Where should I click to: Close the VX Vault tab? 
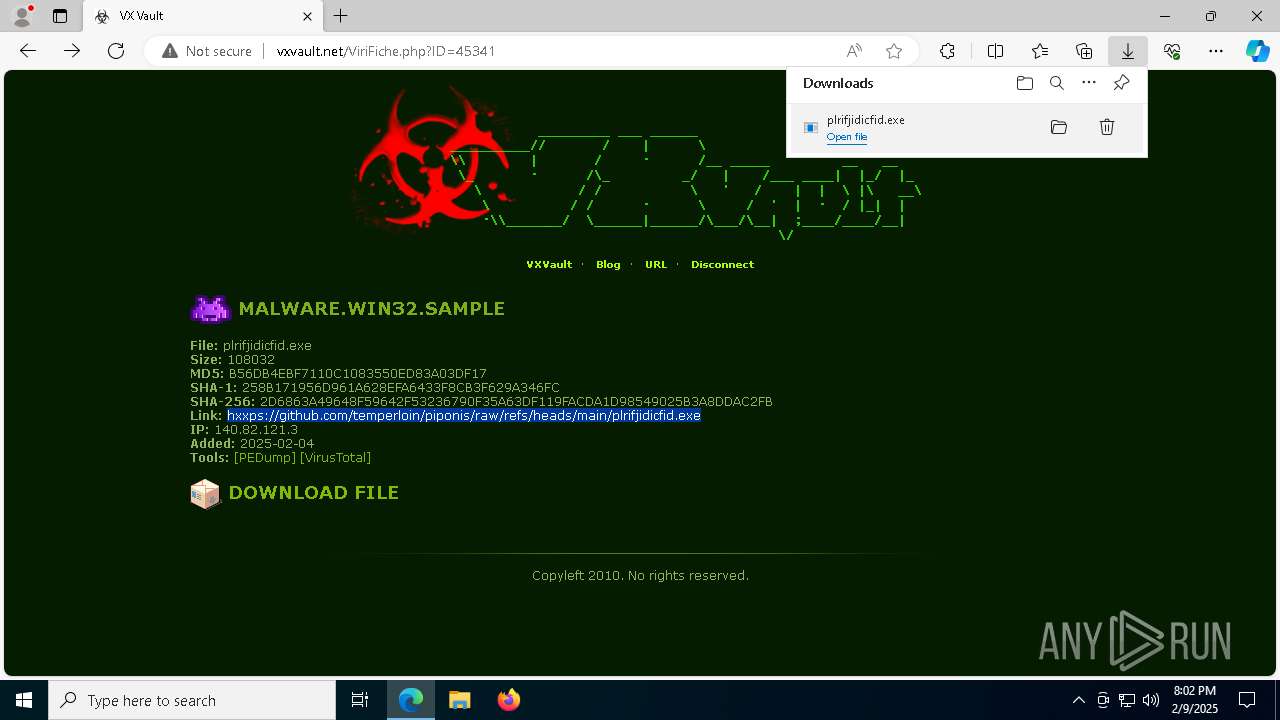pyautogui.click(x=308, y=16)
